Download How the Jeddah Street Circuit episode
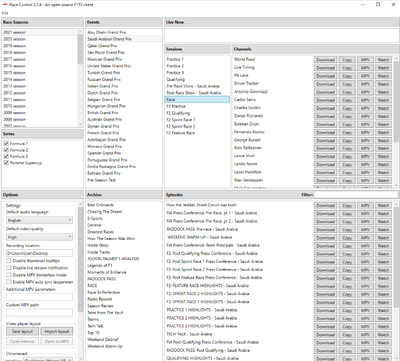Viewport: 400px width, 361px height. click(x=325, y=205)
